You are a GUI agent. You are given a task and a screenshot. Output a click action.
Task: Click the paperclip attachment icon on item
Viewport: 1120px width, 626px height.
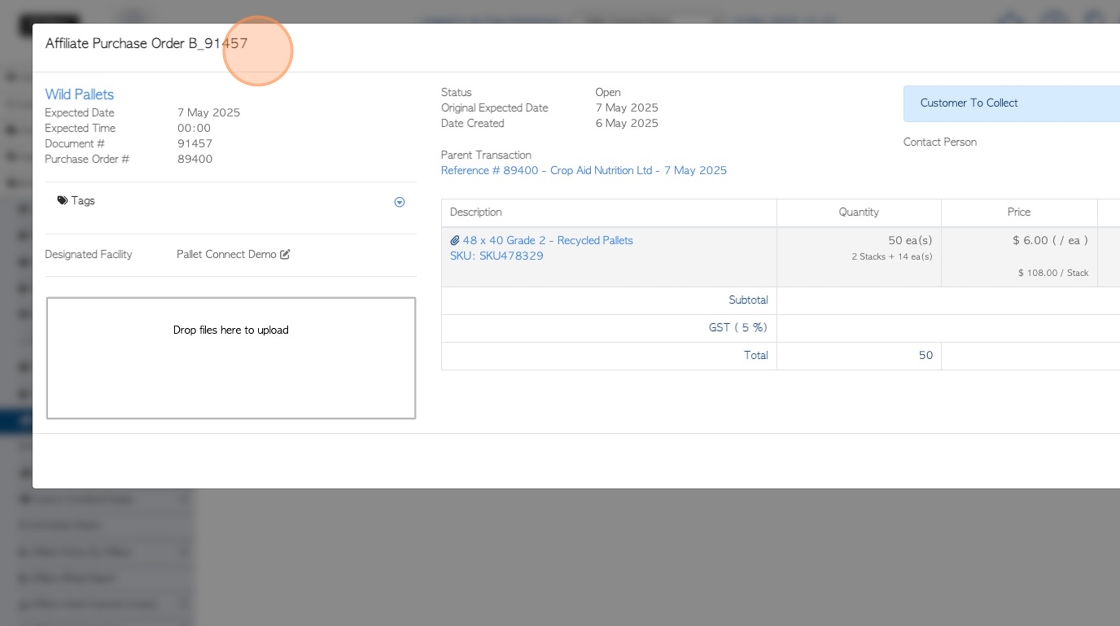click(x=454, y=240)
